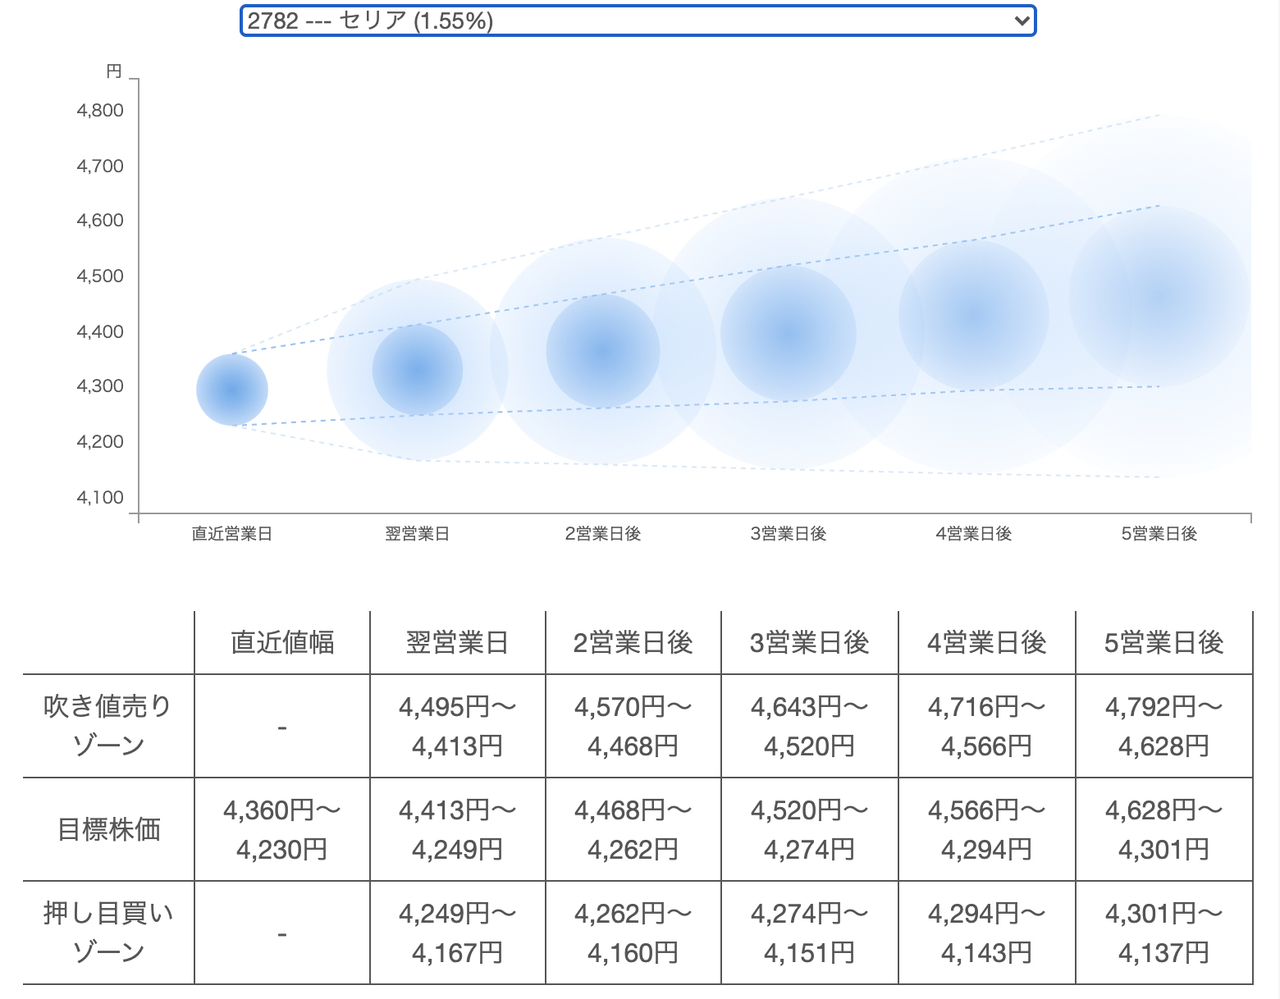The image size is (1280, 999).
Task: Click the dash cell in 吹き値売りゾーン row
Action: [282, 726]
